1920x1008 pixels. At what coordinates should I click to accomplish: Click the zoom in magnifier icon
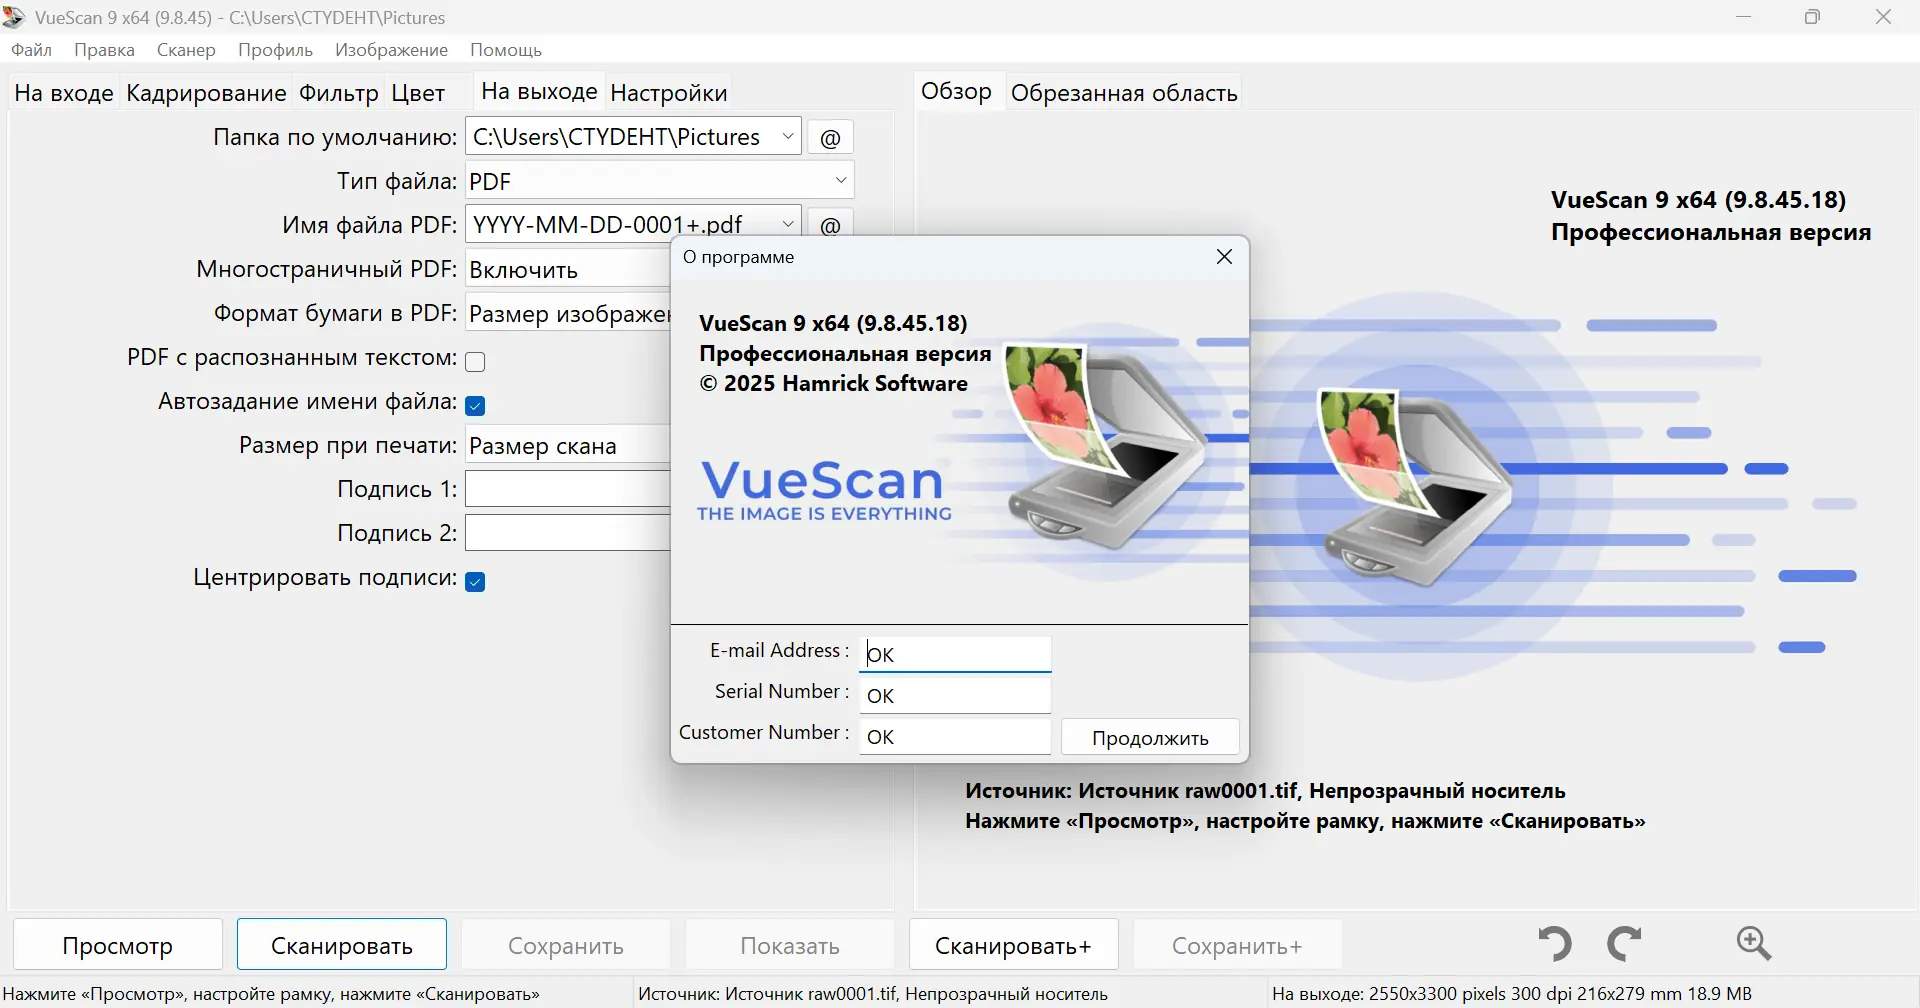pos(1754,943)
